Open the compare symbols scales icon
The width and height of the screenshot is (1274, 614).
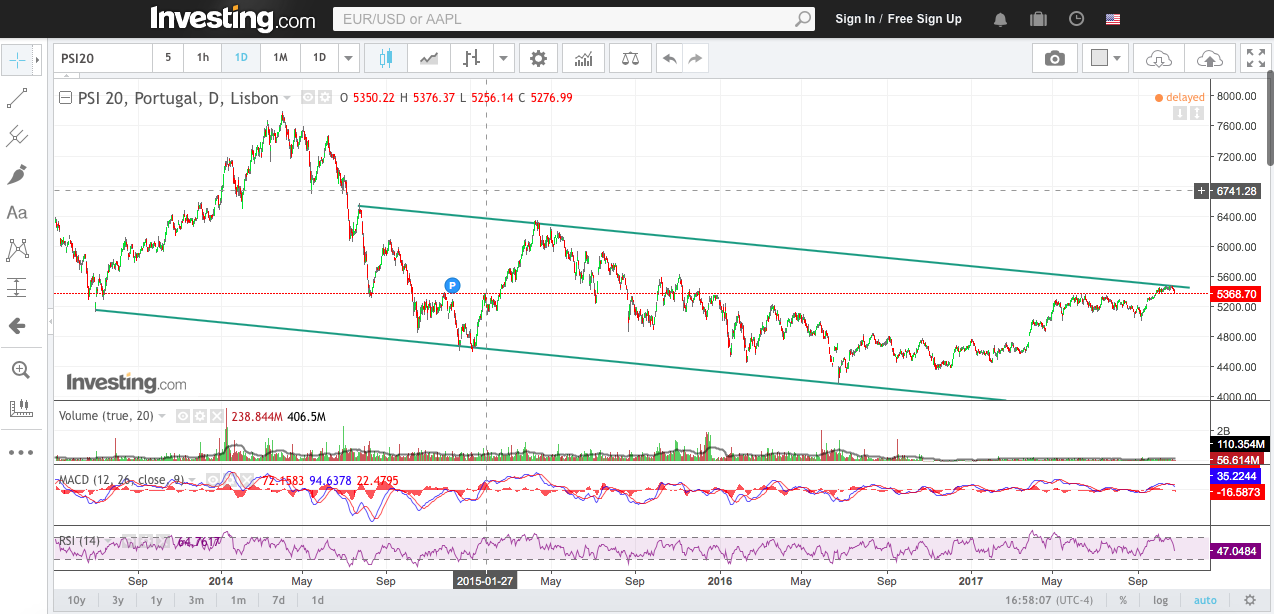[629, 58]
